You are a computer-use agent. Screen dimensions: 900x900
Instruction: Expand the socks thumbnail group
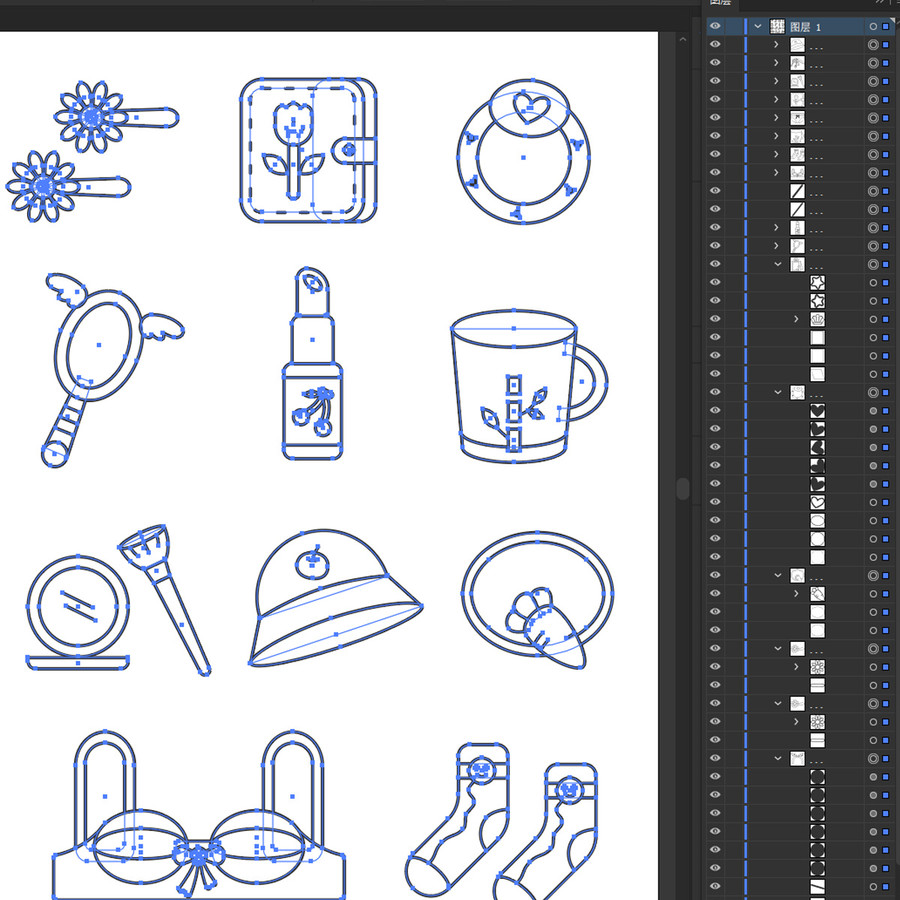tap(777, 154)
